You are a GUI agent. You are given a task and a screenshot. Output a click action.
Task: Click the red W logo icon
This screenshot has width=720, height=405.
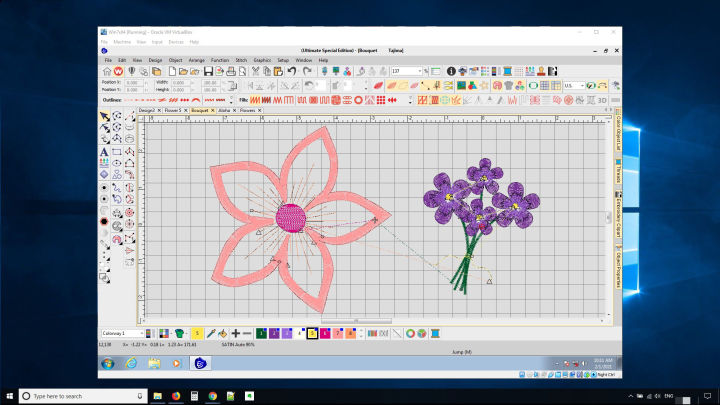(118, 71)
